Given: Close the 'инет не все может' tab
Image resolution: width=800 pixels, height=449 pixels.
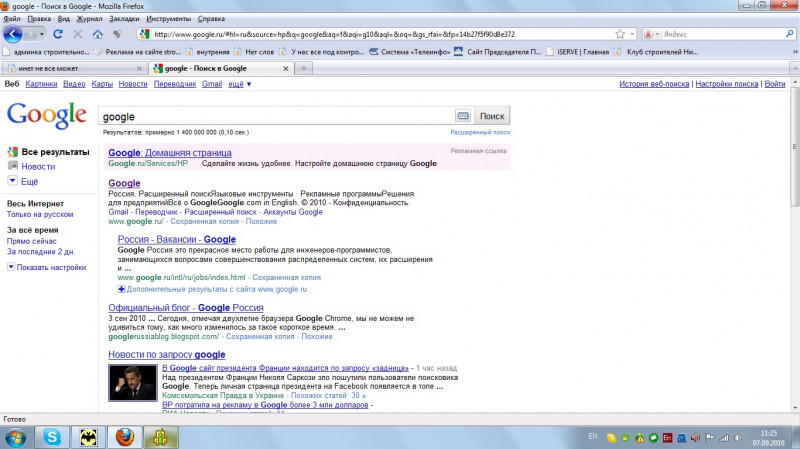Looking at the screenshot, I should point(139,68).
